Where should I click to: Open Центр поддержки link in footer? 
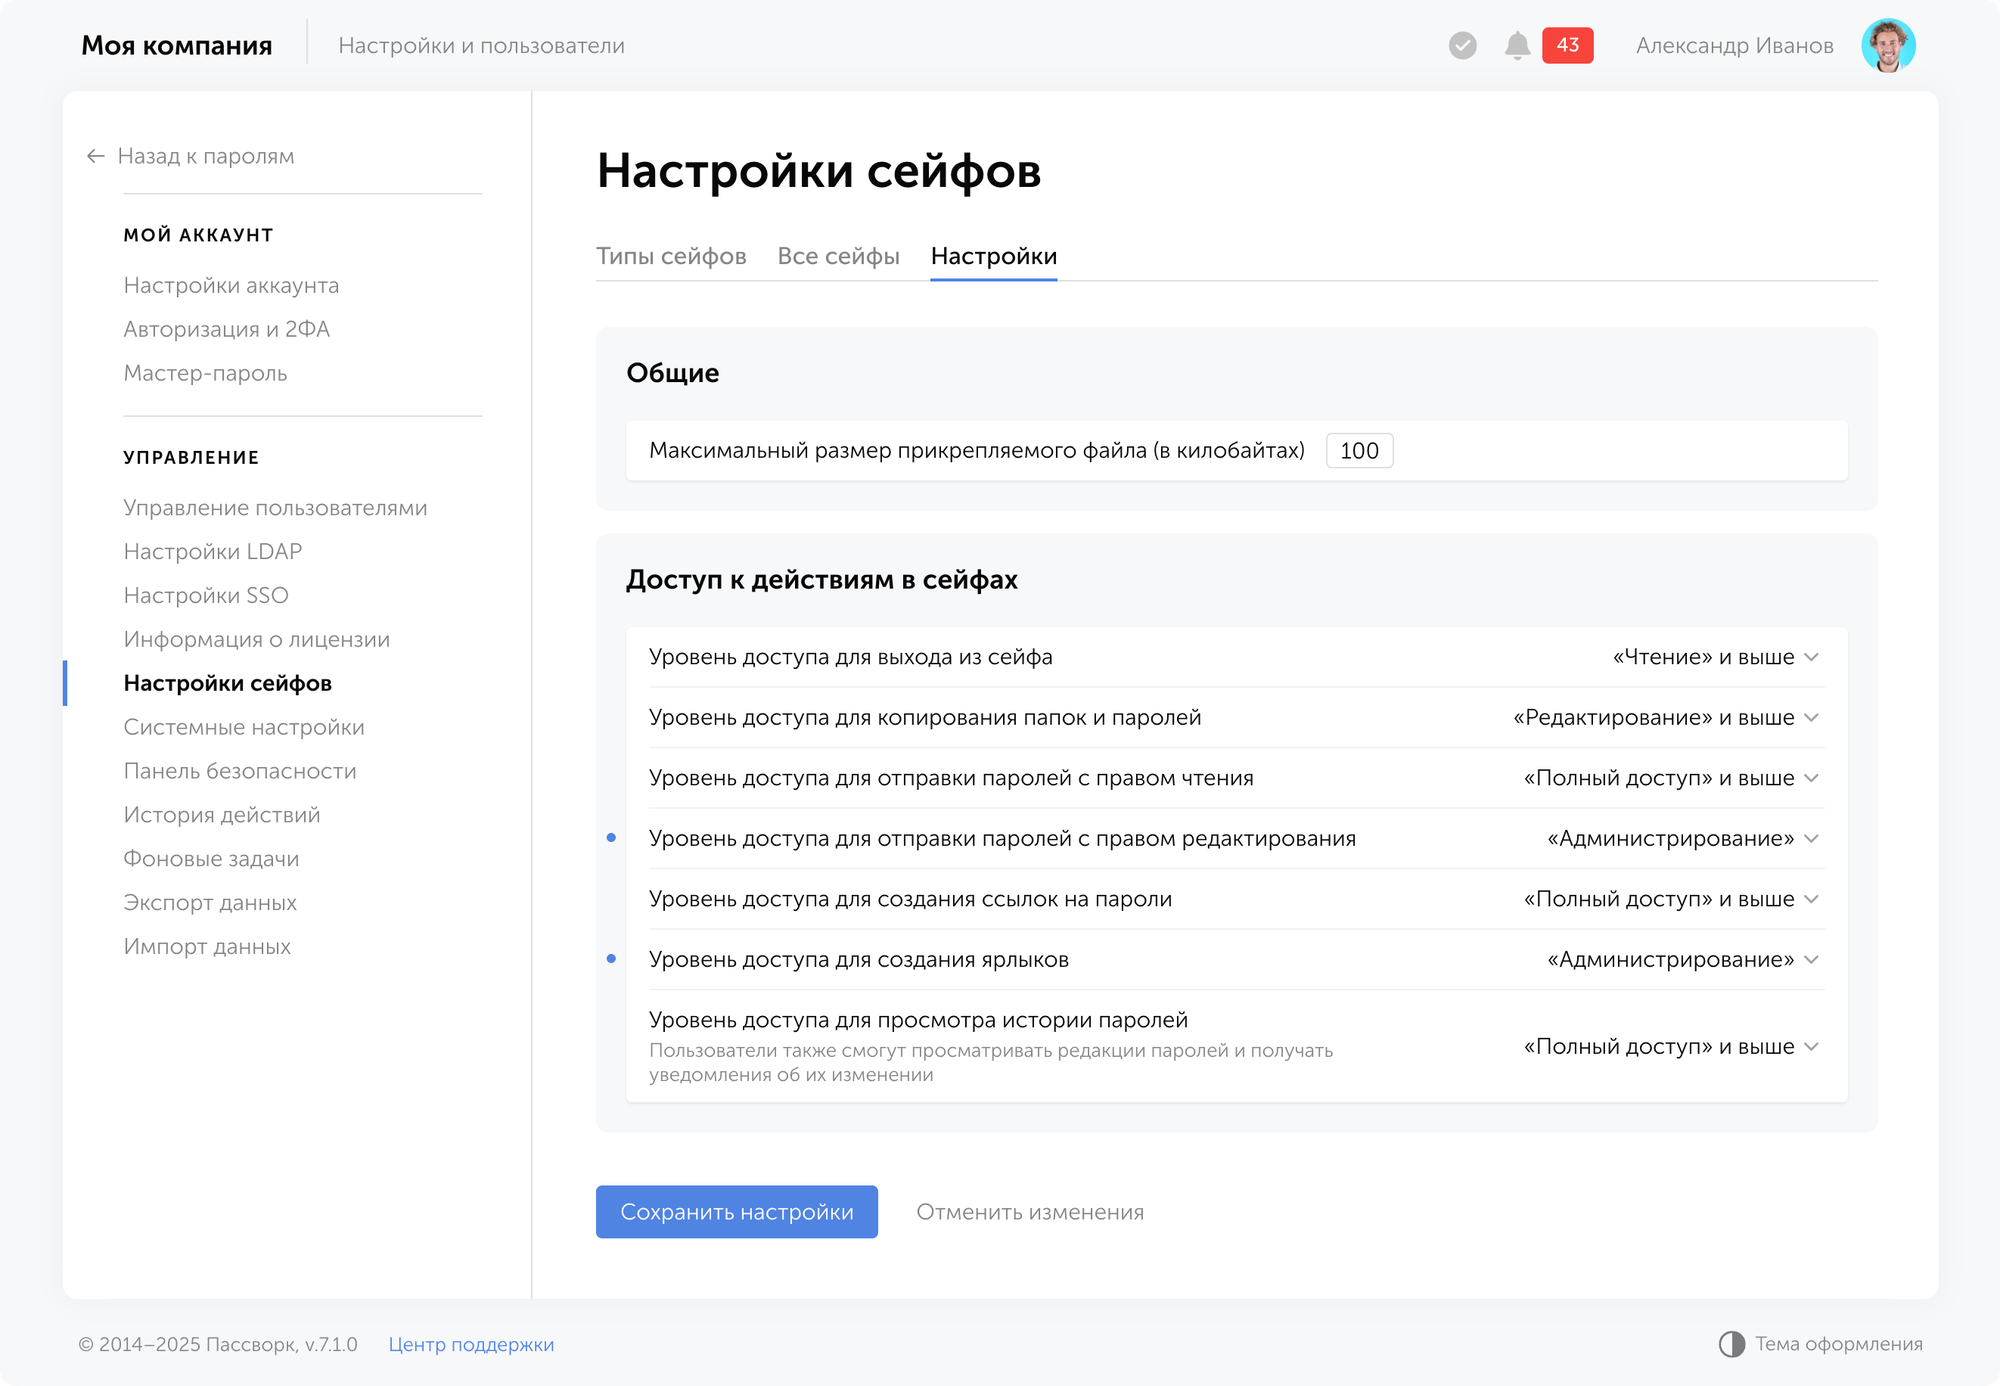[x=471, y=1344]
